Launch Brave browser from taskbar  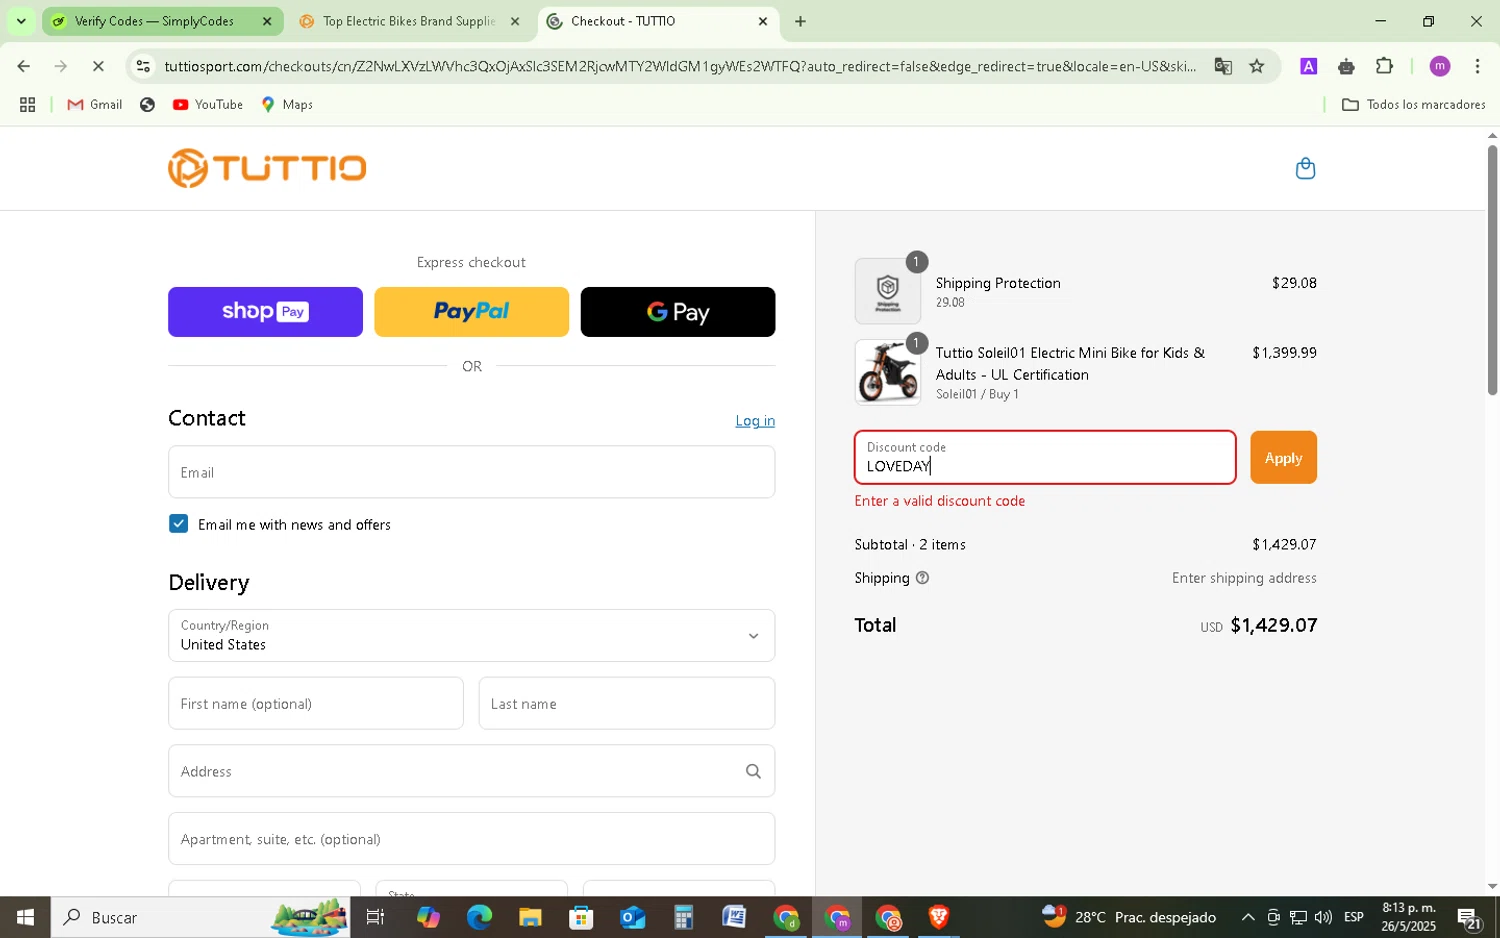tap(938, 917)
